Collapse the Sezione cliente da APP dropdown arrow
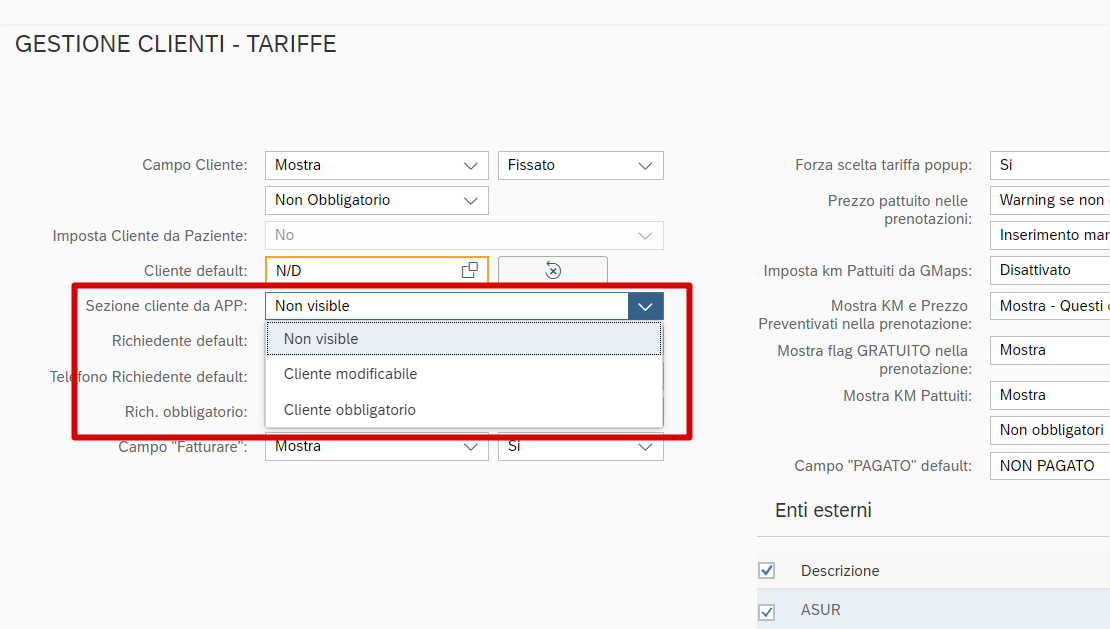This screenshot has height=629, width=1110. [x=645, y=306]
